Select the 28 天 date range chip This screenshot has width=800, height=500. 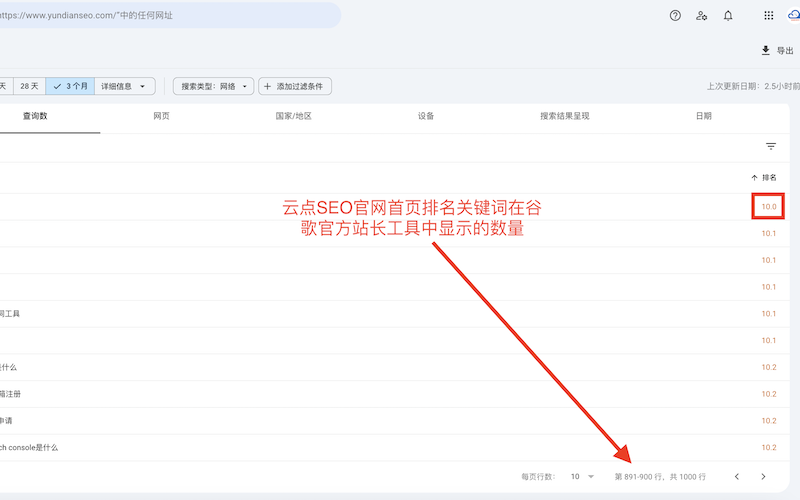coord(30,86)
